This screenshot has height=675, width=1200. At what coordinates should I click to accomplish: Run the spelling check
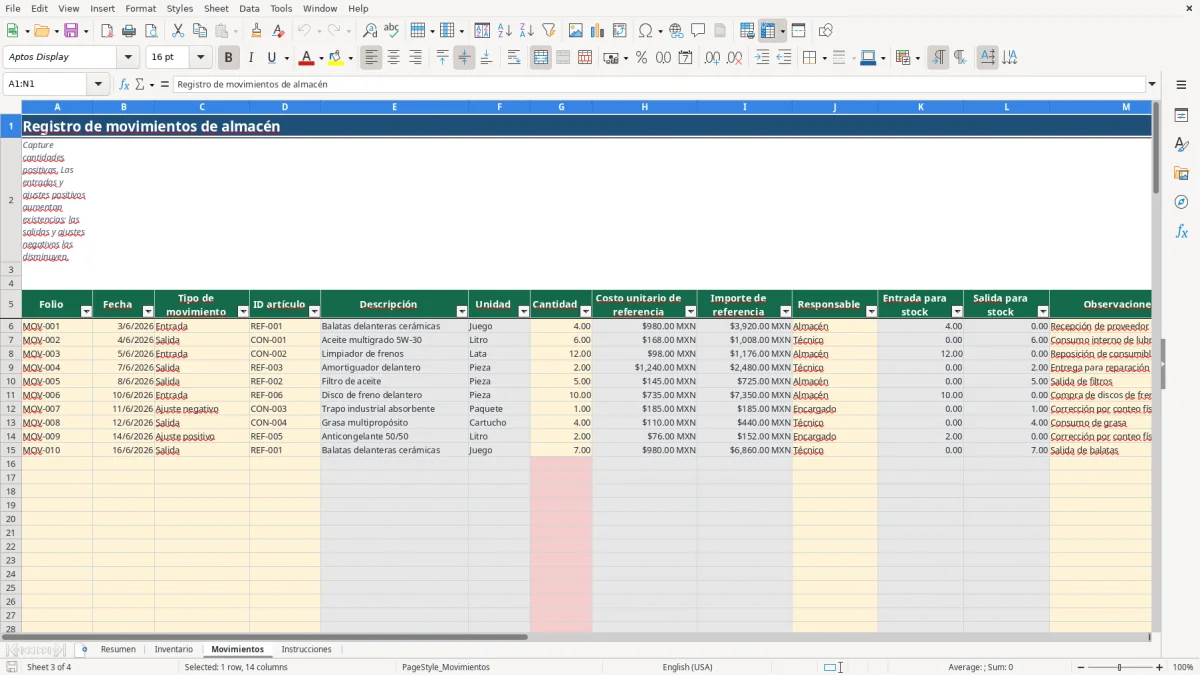[391, 31]
